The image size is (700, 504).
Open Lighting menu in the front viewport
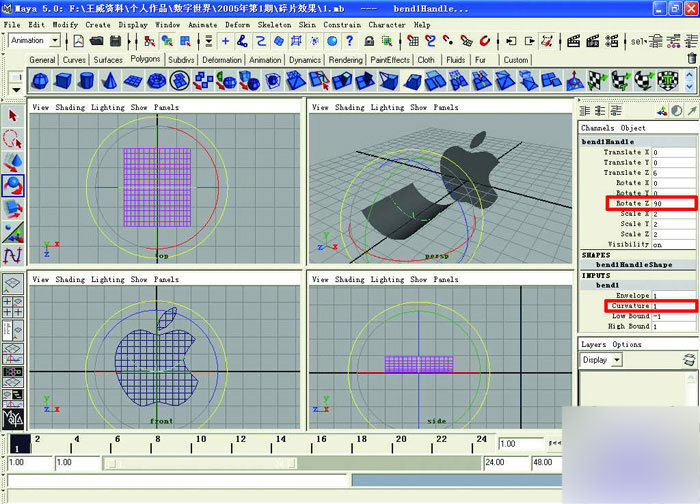point(108,279)
